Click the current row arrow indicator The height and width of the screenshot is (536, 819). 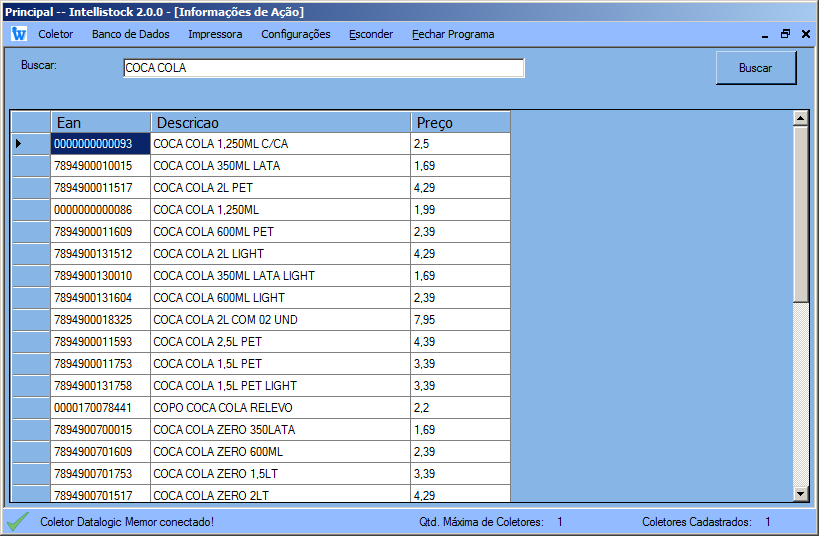coord(19,143)
